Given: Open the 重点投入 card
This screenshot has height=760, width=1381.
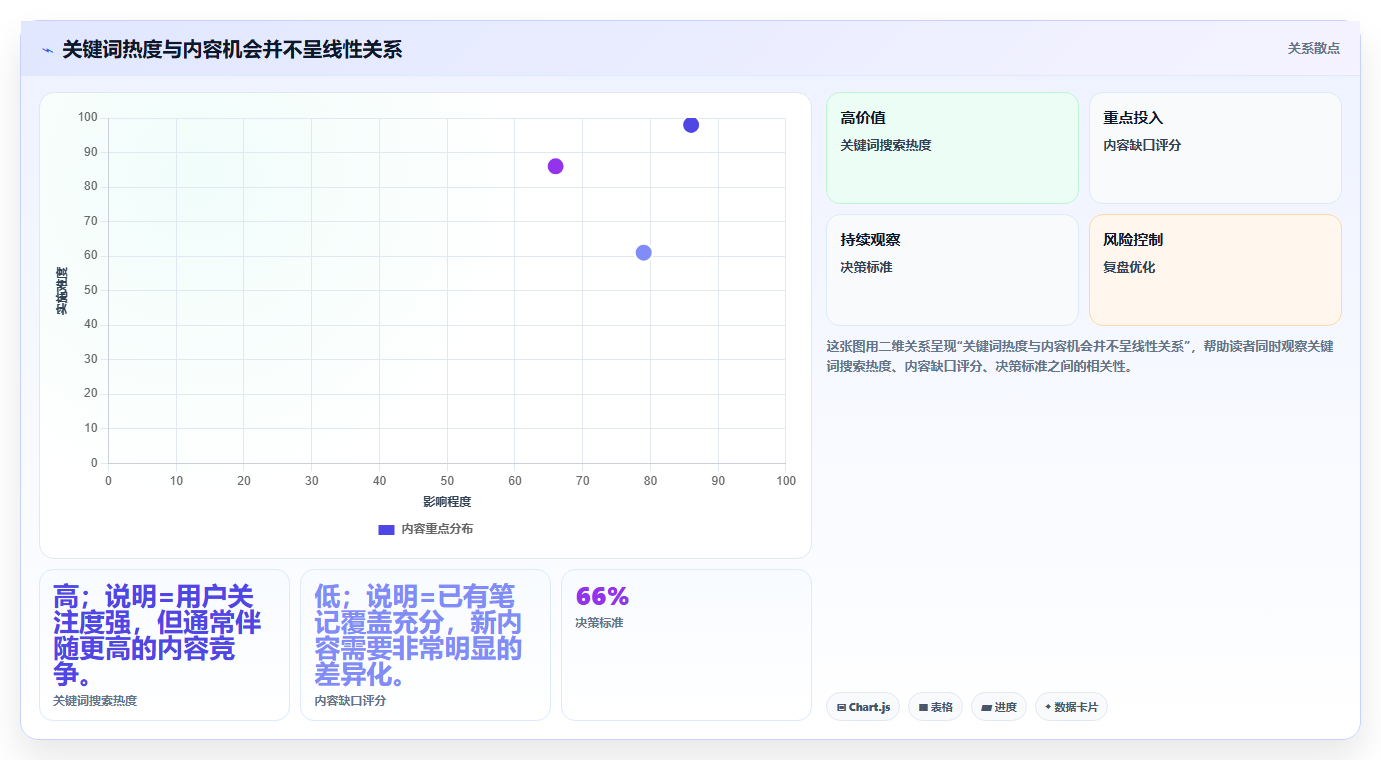Looking at the screenshot, I should click(x=1215, y=148).
